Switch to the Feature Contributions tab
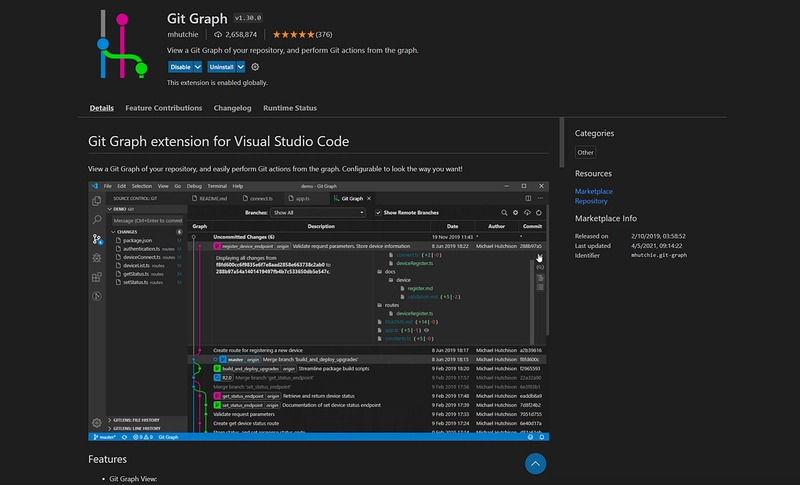This screenshot has width=800, height=485. point(164,108)
